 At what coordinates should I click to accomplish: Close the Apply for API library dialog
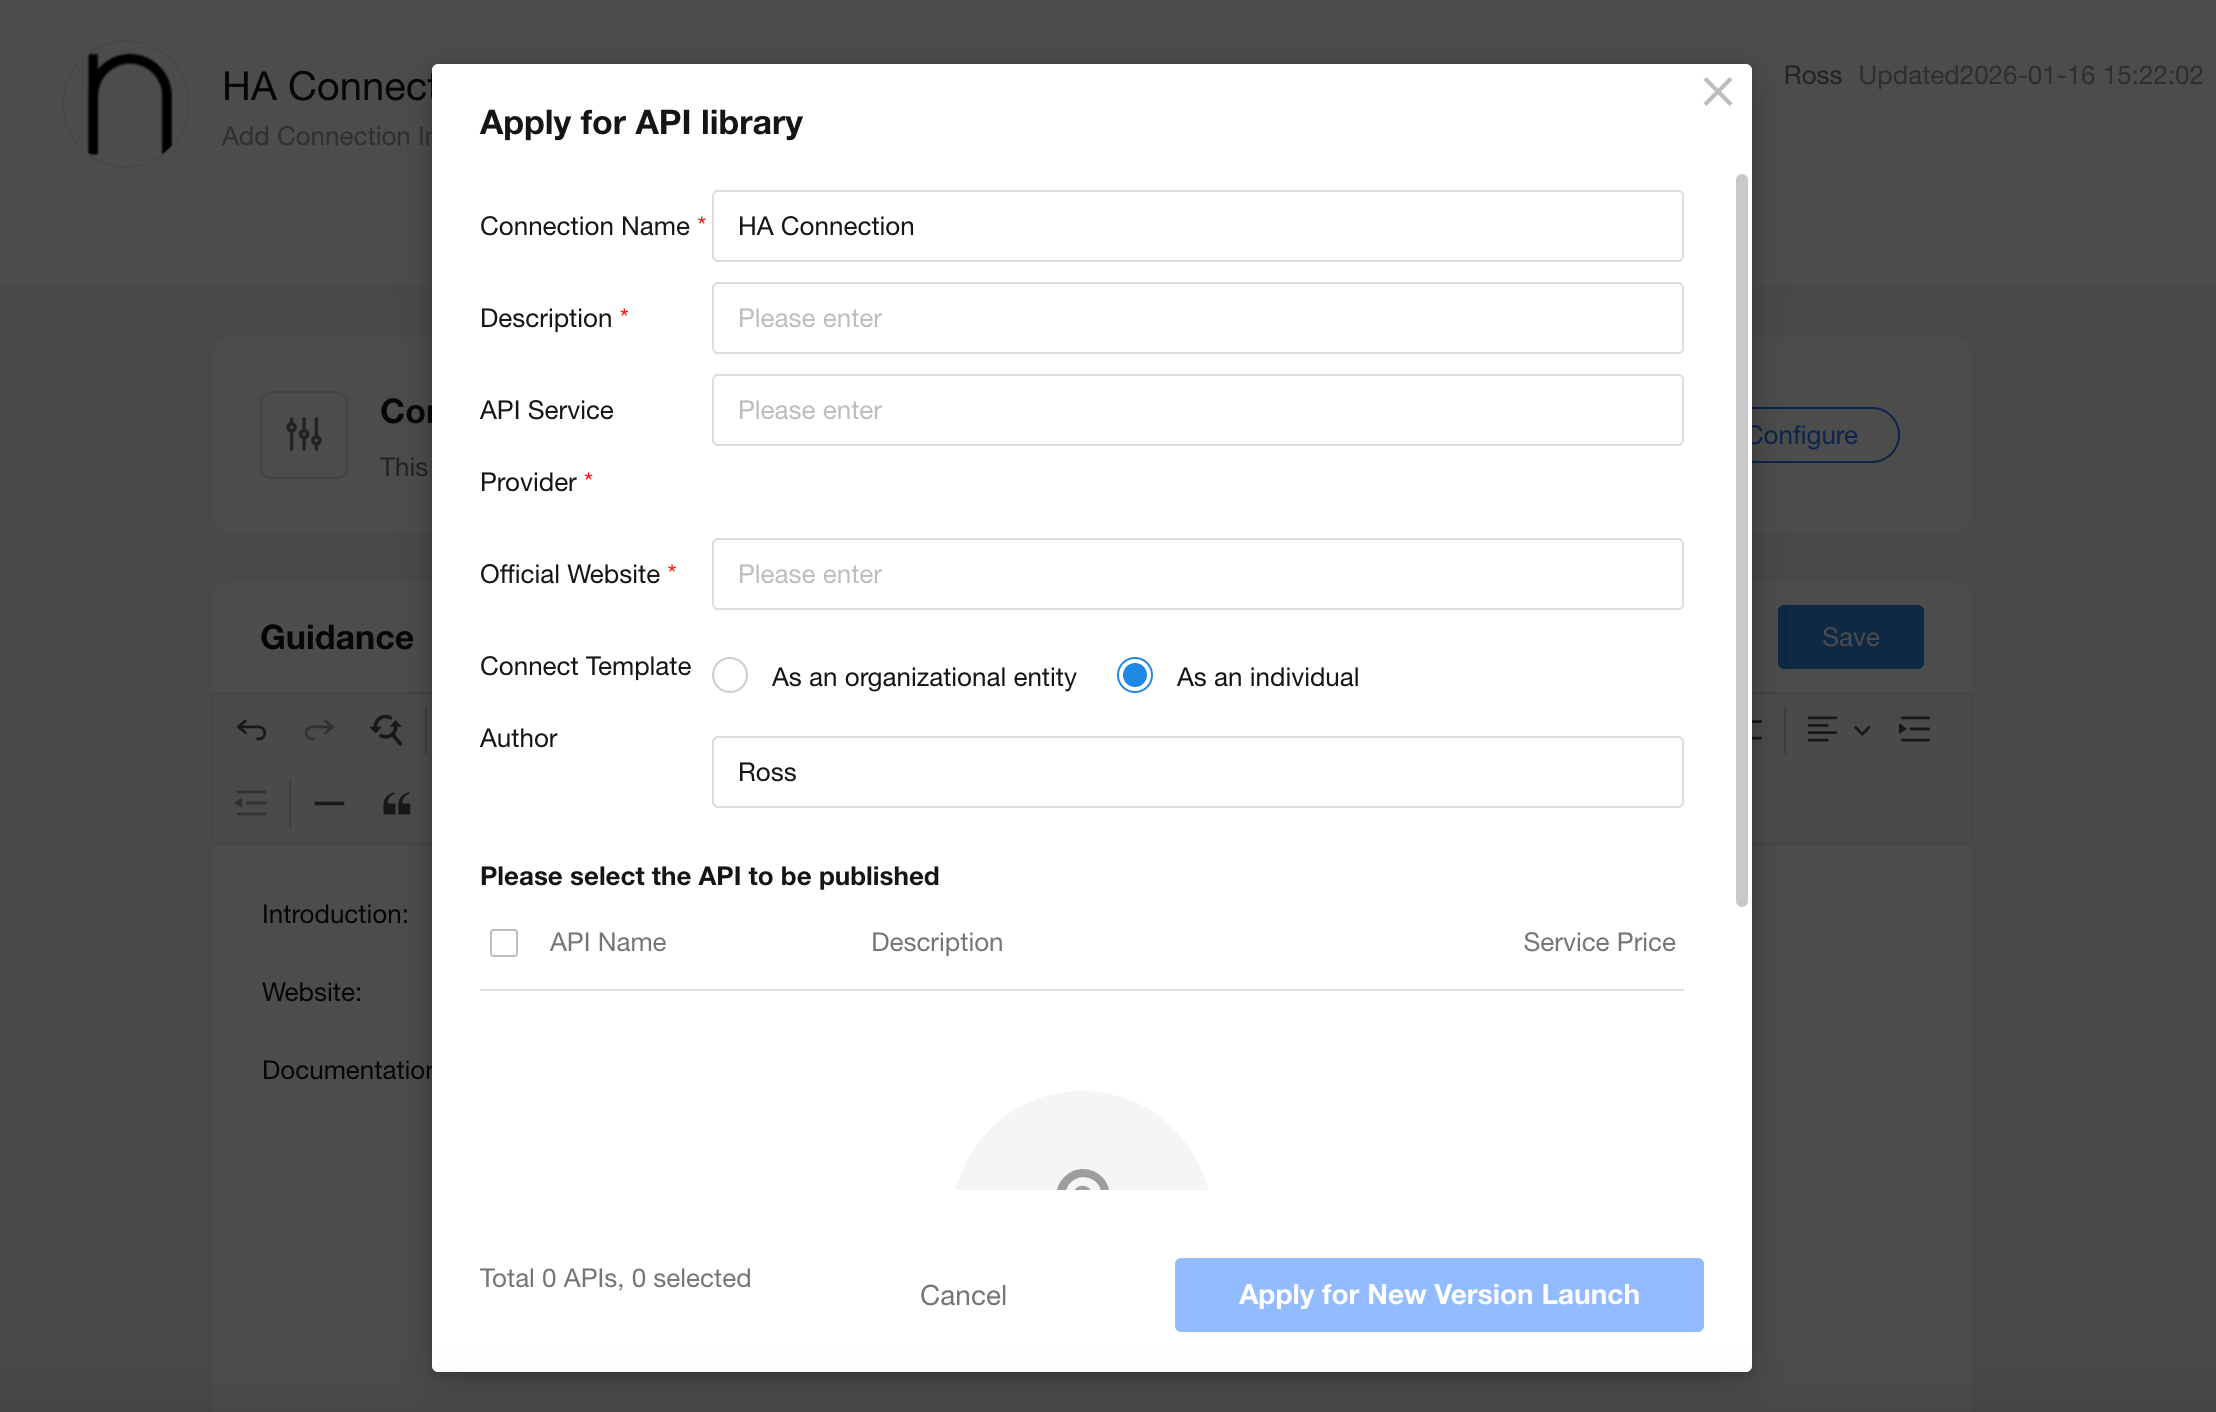(x=1717, y=92)
